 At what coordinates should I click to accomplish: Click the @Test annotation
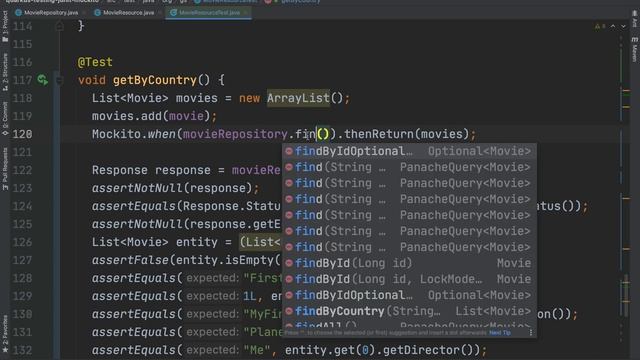click(x=95, y=62)
